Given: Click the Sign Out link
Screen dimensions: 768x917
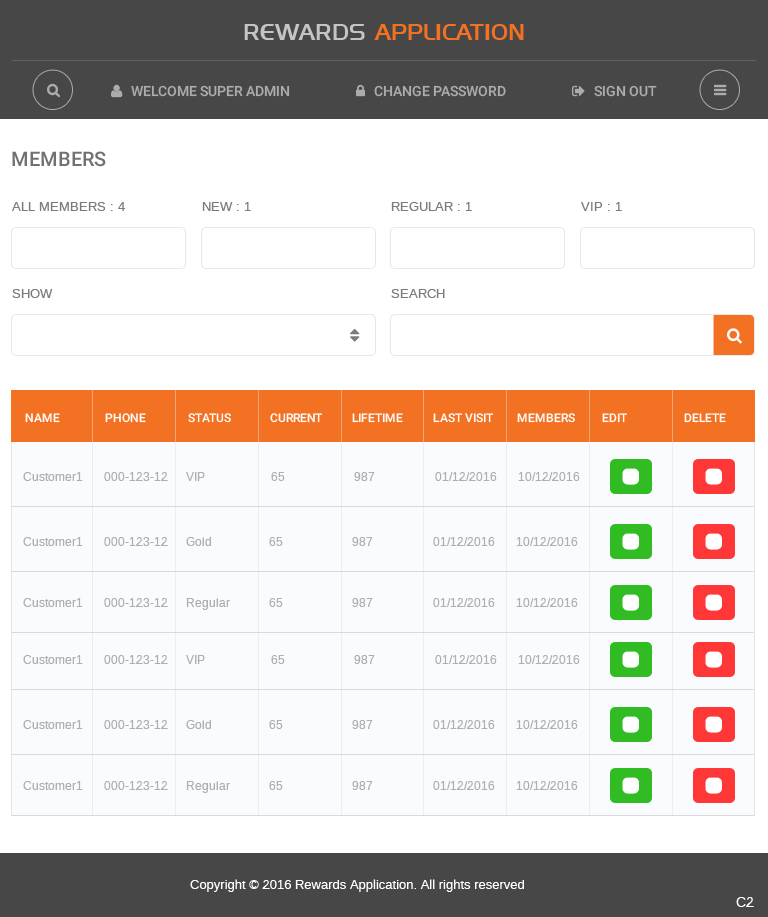Looking at the screenshot, I should tap(614, 91).
